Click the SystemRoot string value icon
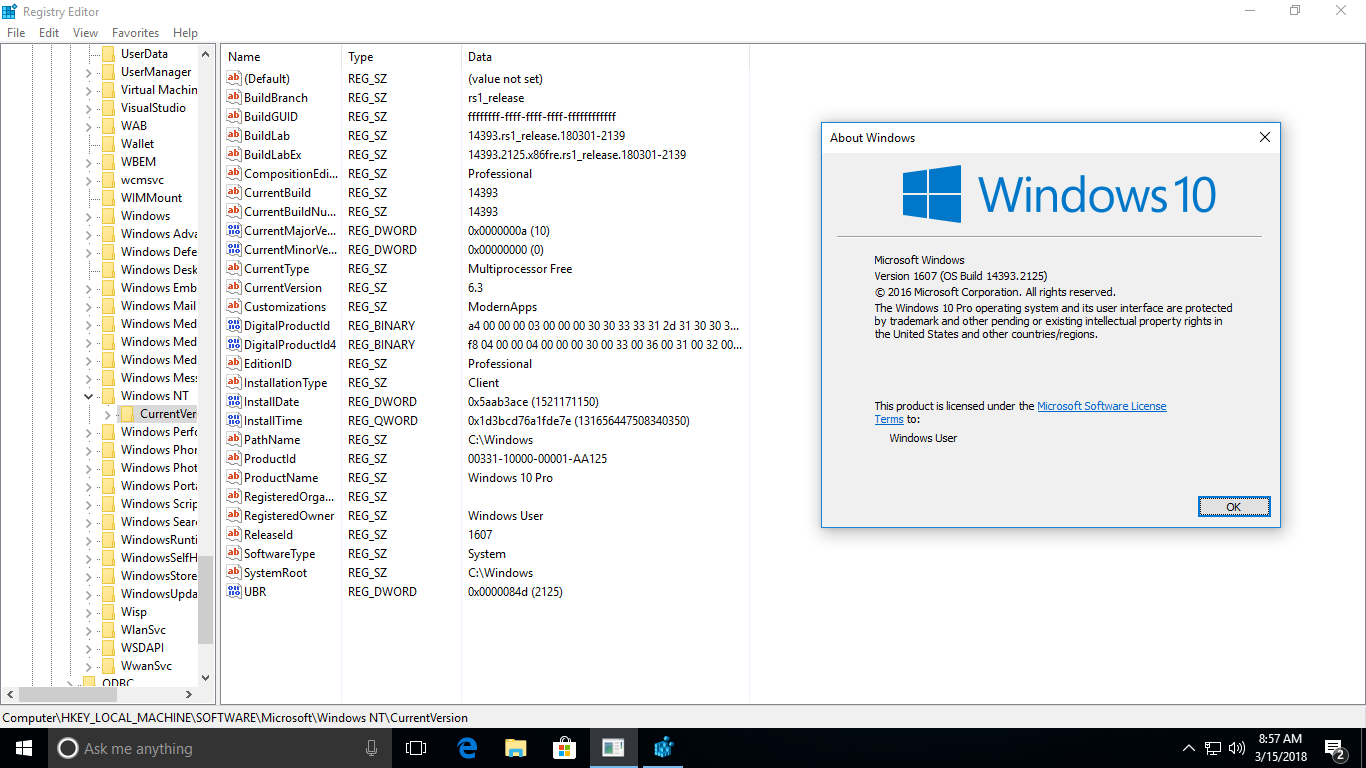 234,573
